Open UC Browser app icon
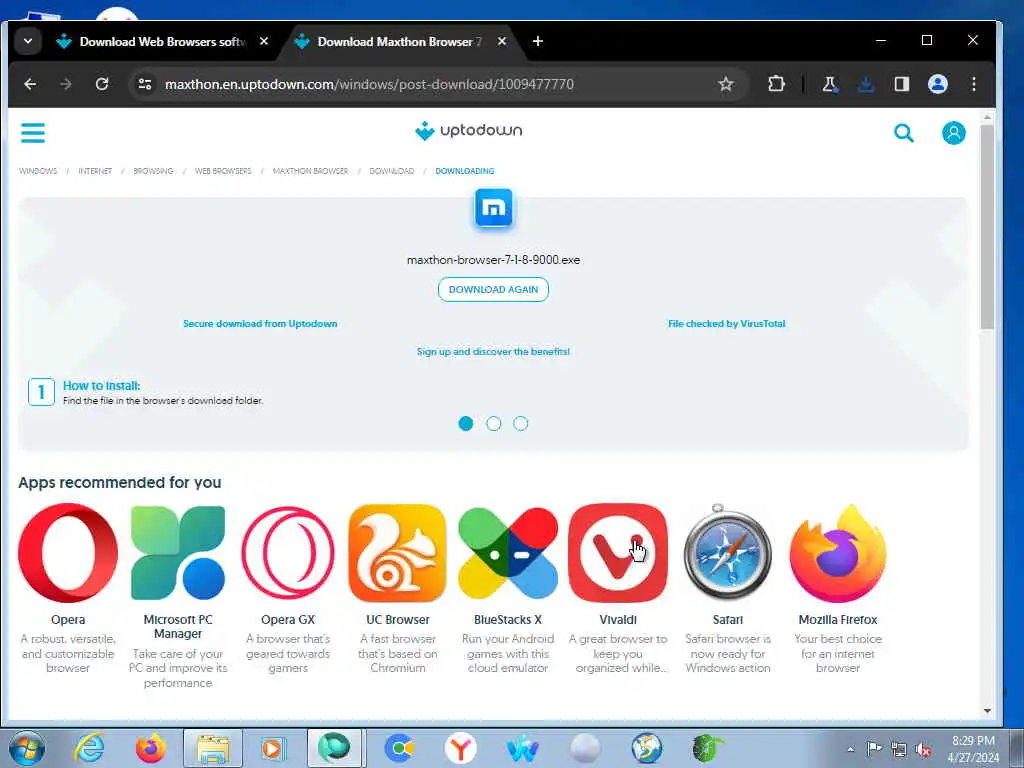The width and height of the screenshot is (1024, 768). point(398,552)
